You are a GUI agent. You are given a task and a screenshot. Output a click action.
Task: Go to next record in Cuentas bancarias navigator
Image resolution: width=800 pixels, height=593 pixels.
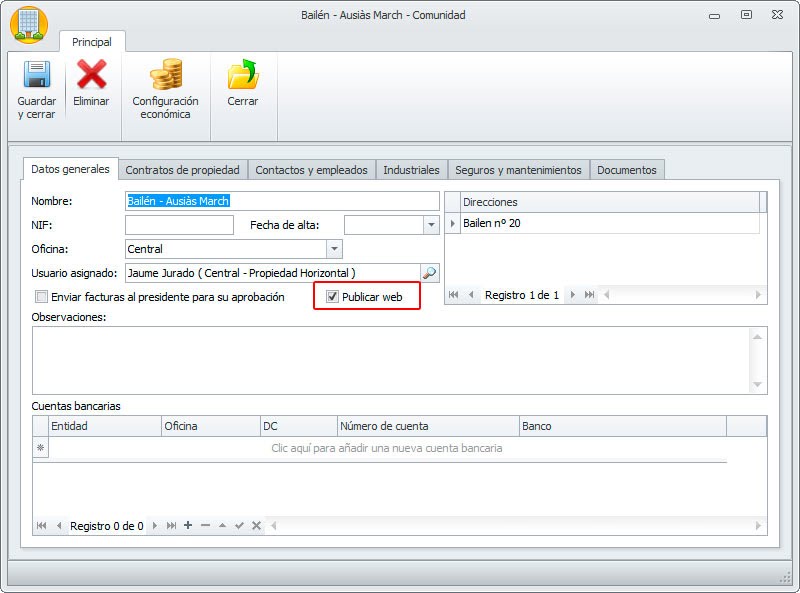pyautogui.click(x=155, y=526)
